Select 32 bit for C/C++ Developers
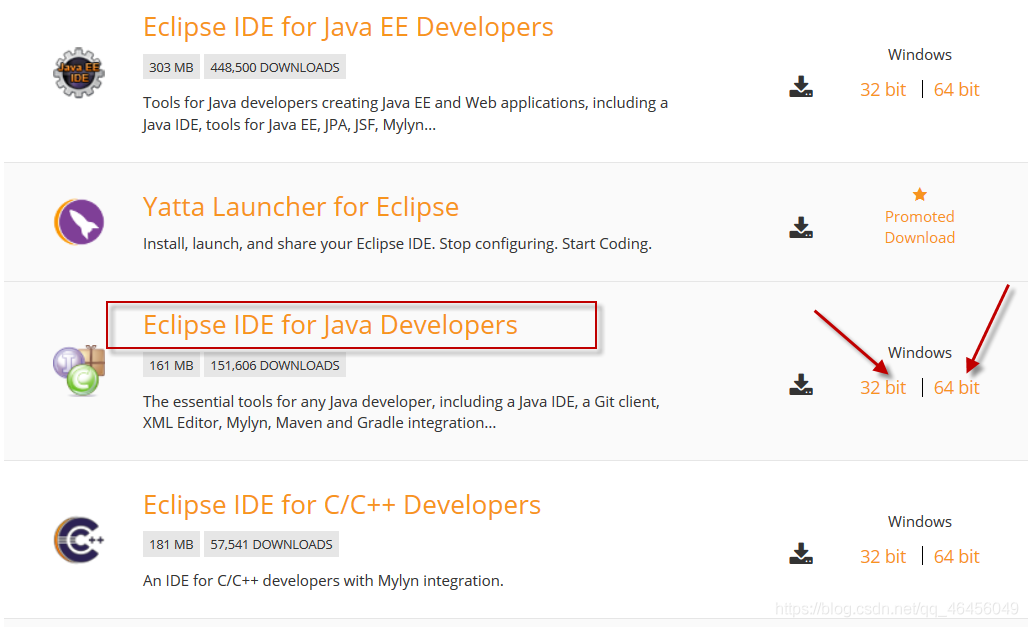The image size is (1028, 627). tap(882, 557)
